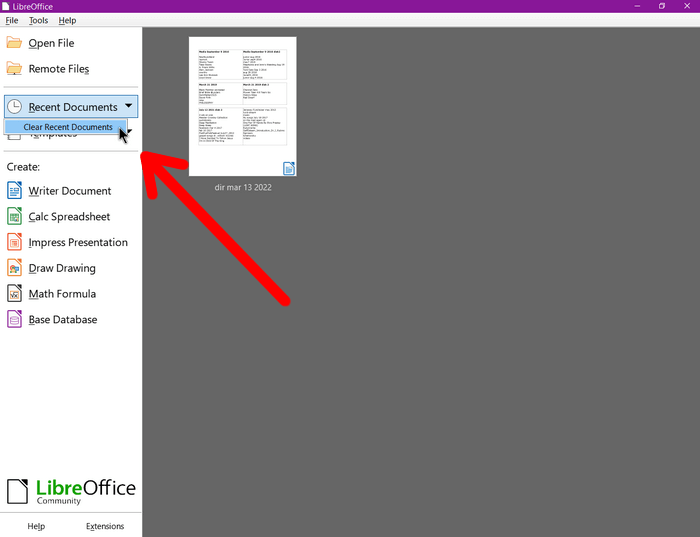Click the Help button at bottom
The image size is (700, 537).
[x=36, y=526]
